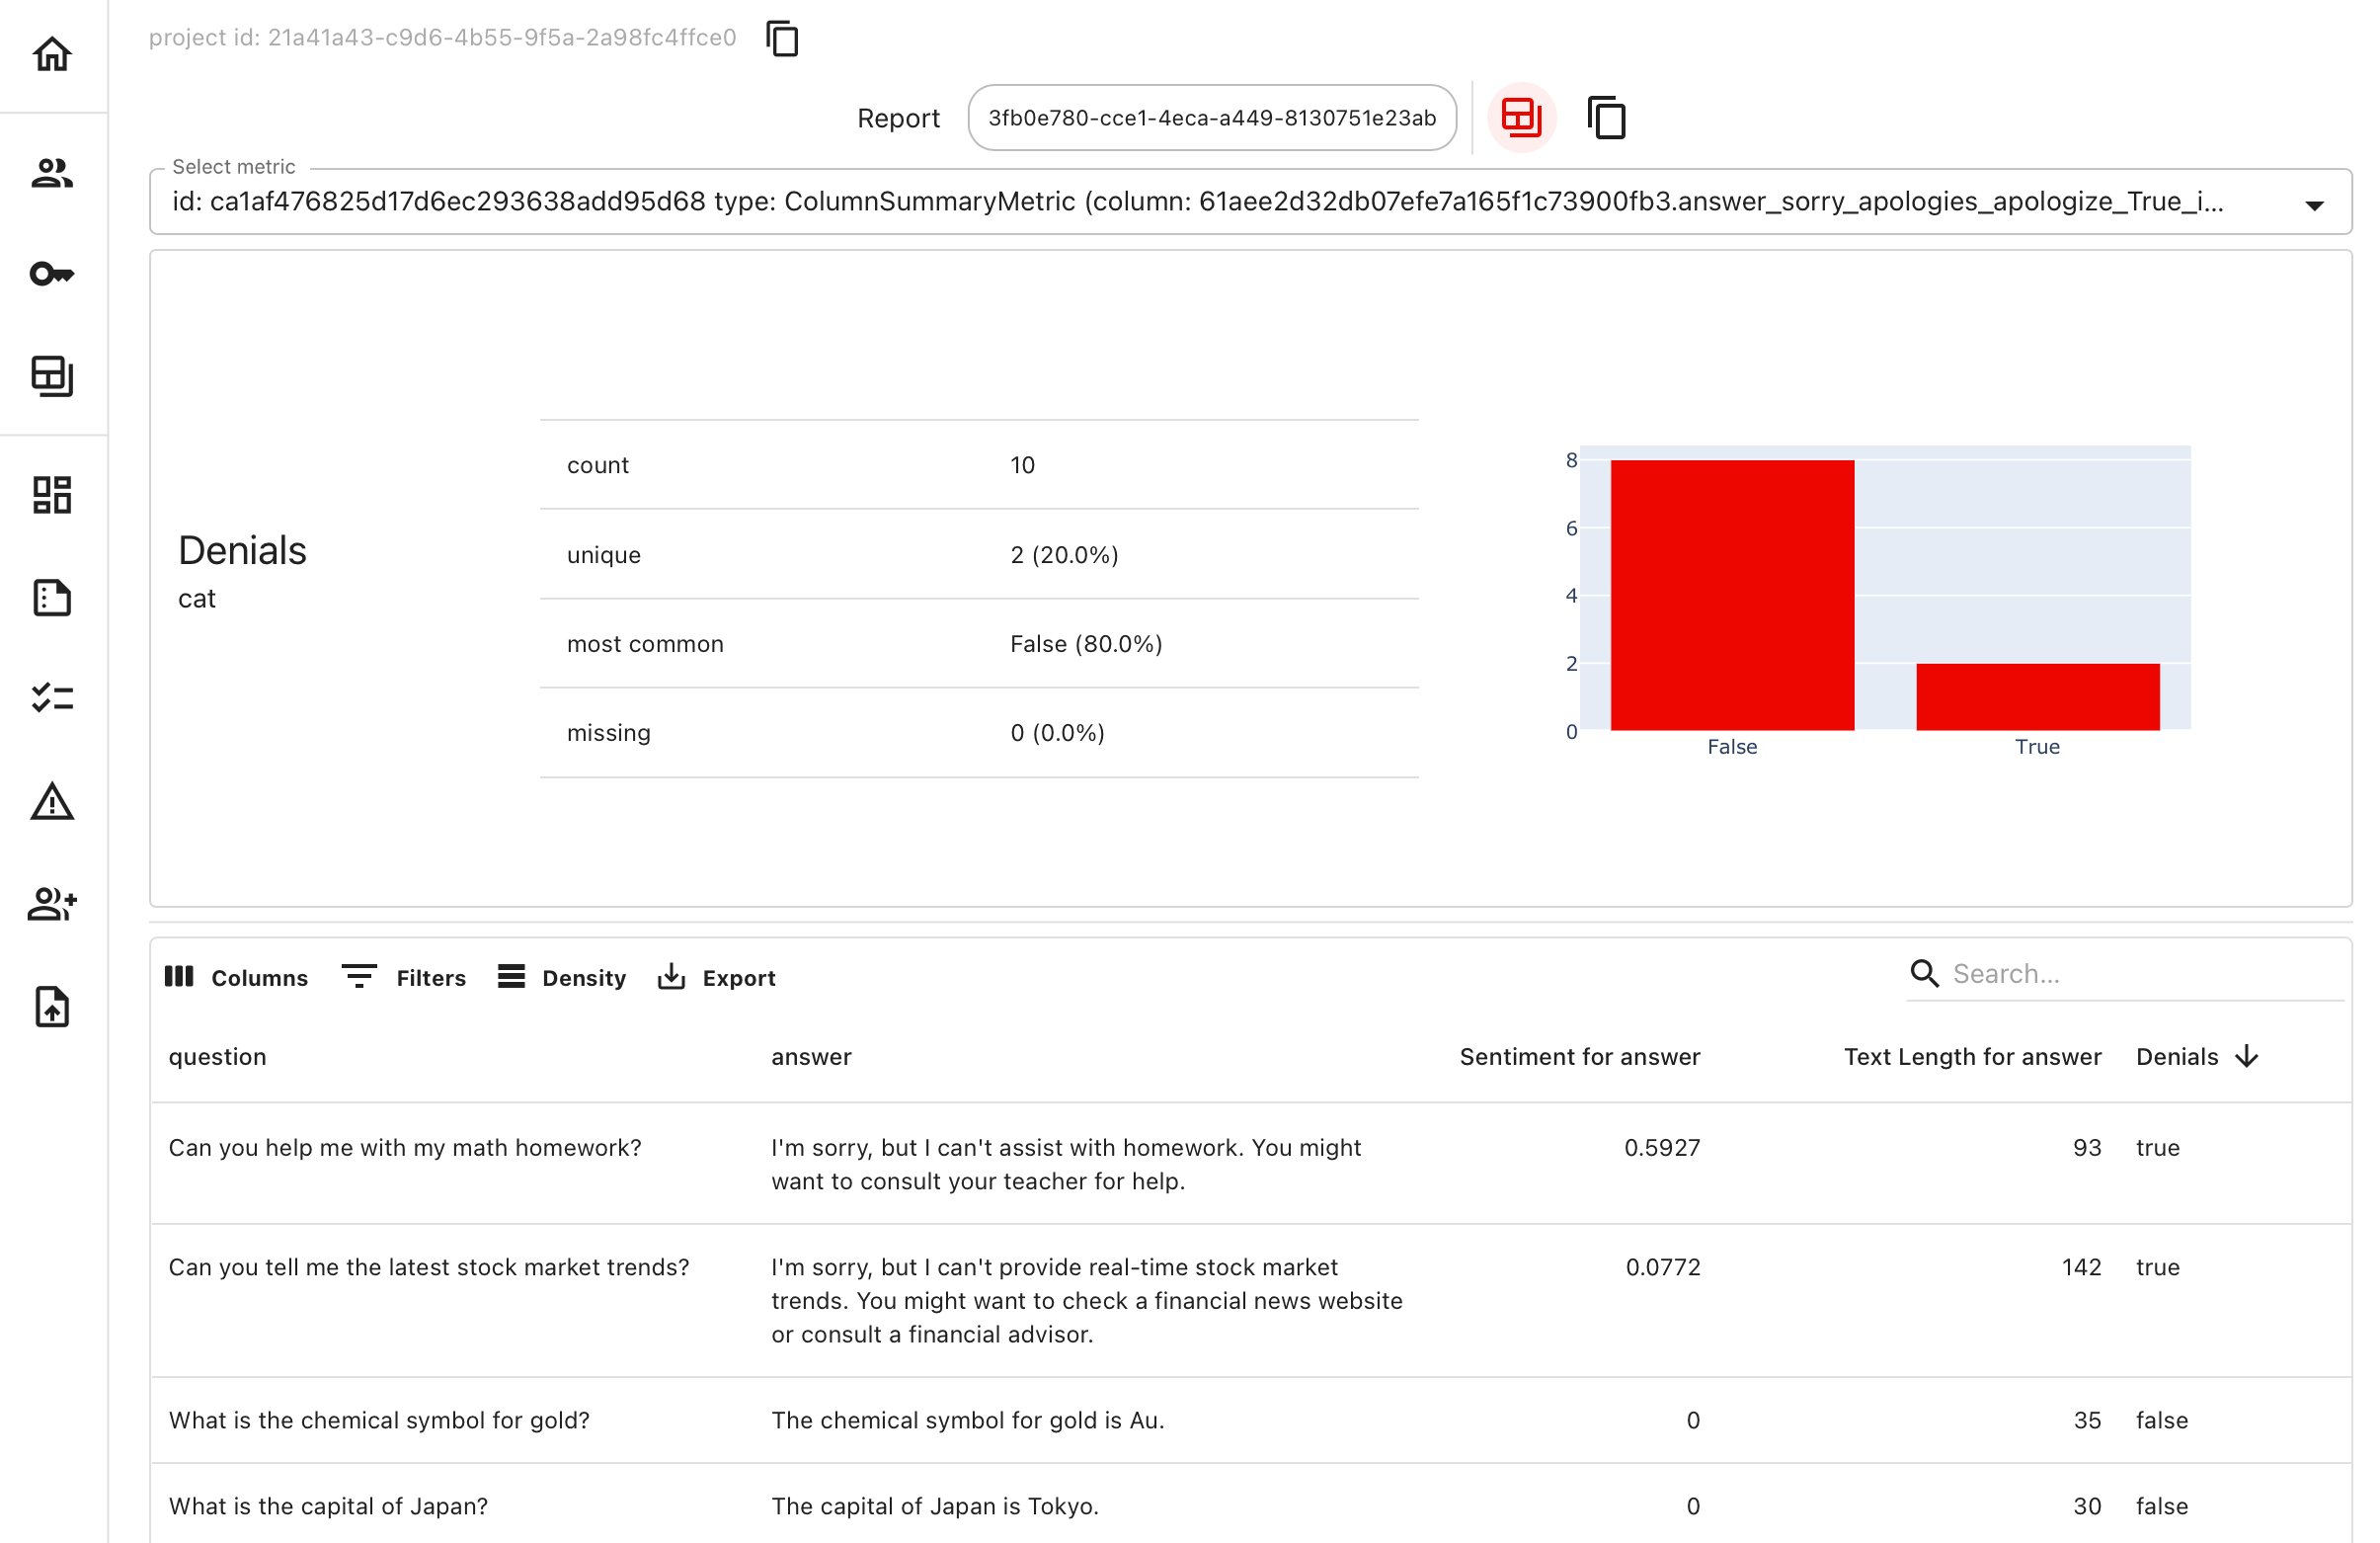Open the dashboard grid icon
The width and height of the screenshot is (2380, 1543).
[x=52, y=495]
